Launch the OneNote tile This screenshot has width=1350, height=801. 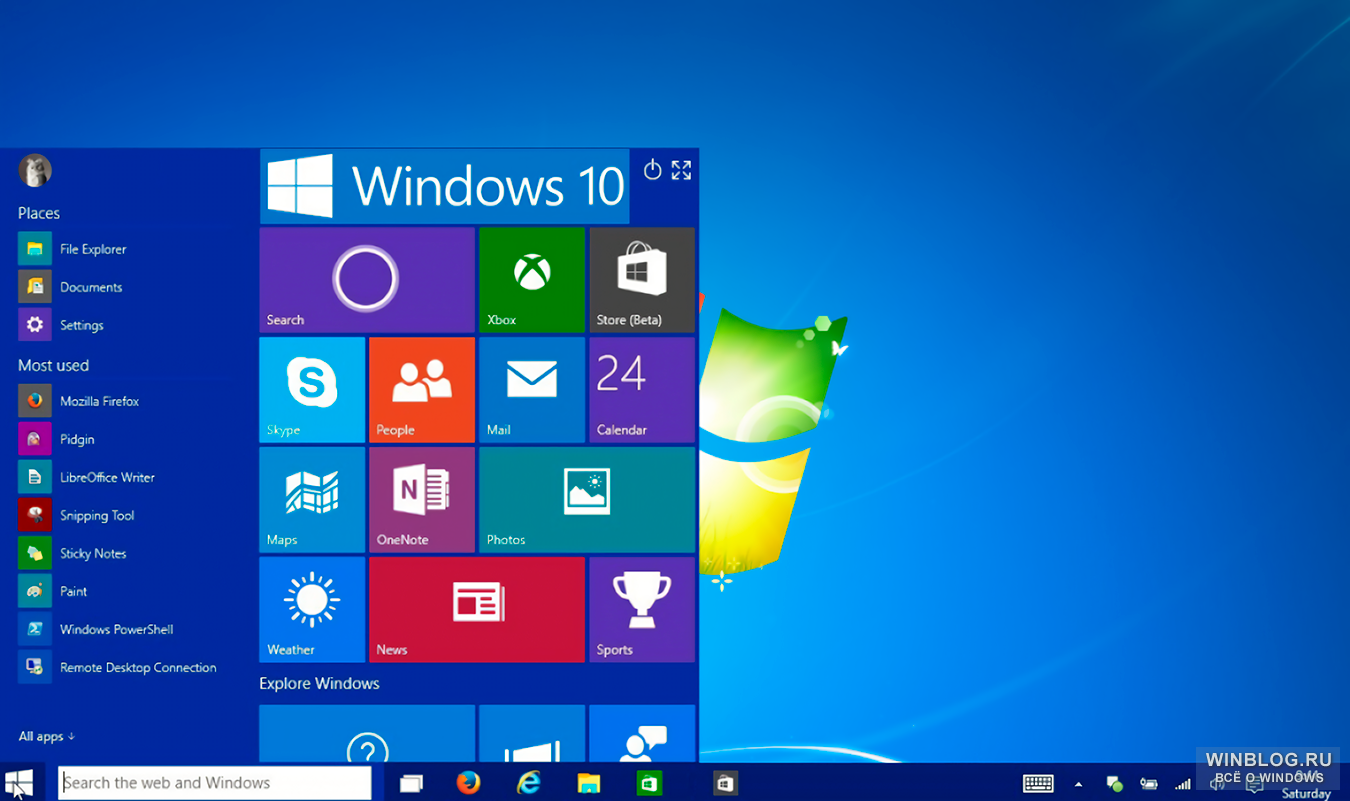[422, 500]
